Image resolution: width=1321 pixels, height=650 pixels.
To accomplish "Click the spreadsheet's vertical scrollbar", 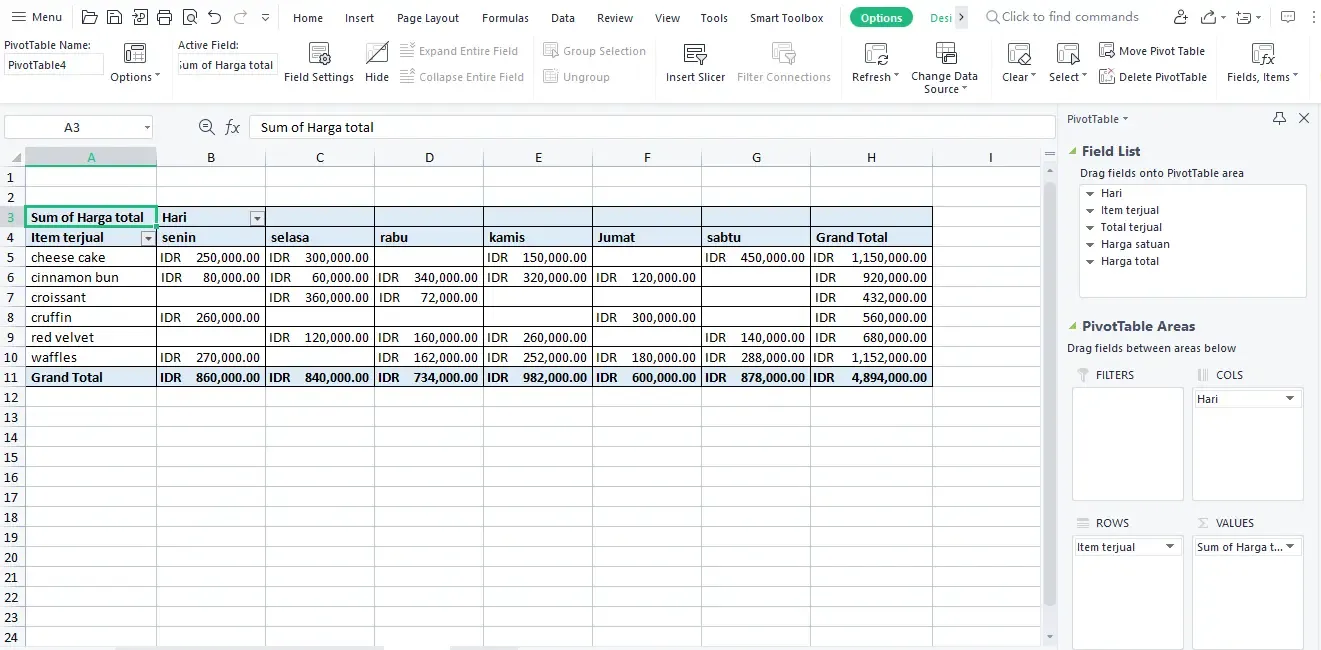I will click(1050, 300).
